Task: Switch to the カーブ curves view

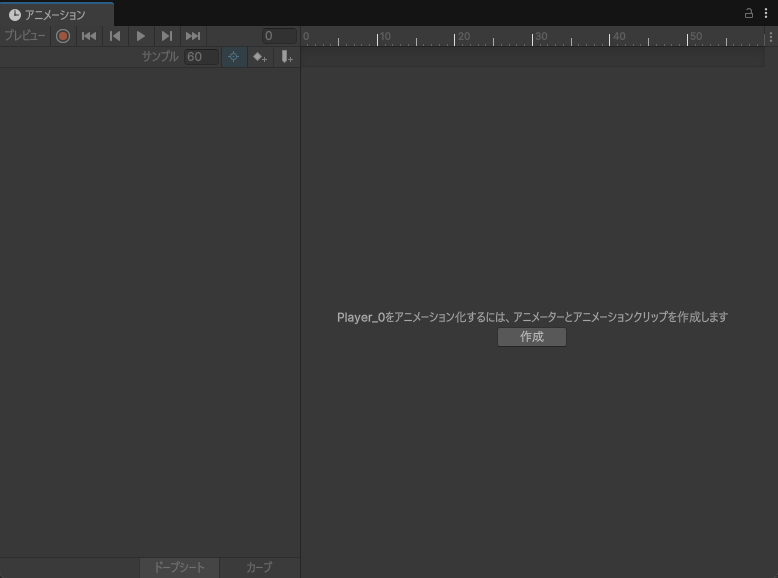Action: coord(259,567)
